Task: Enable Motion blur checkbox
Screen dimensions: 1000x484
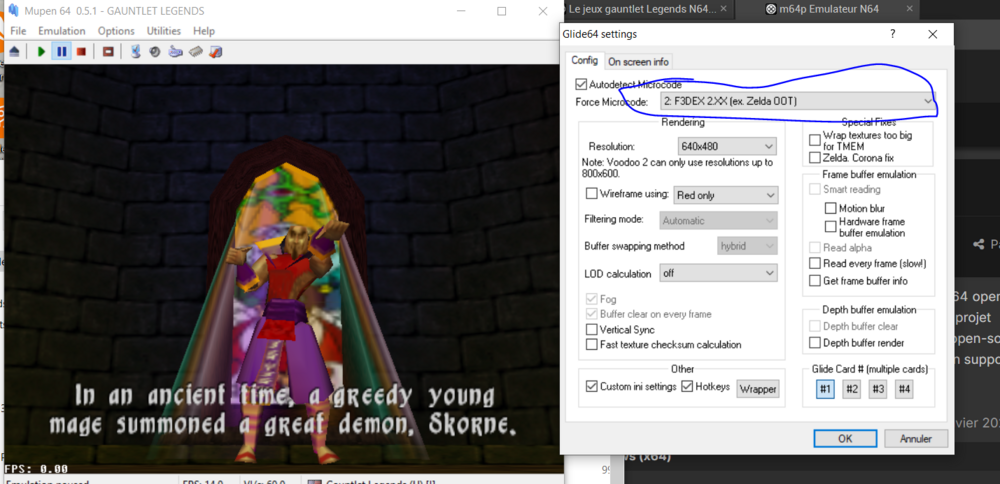Action: click(830, 208)
